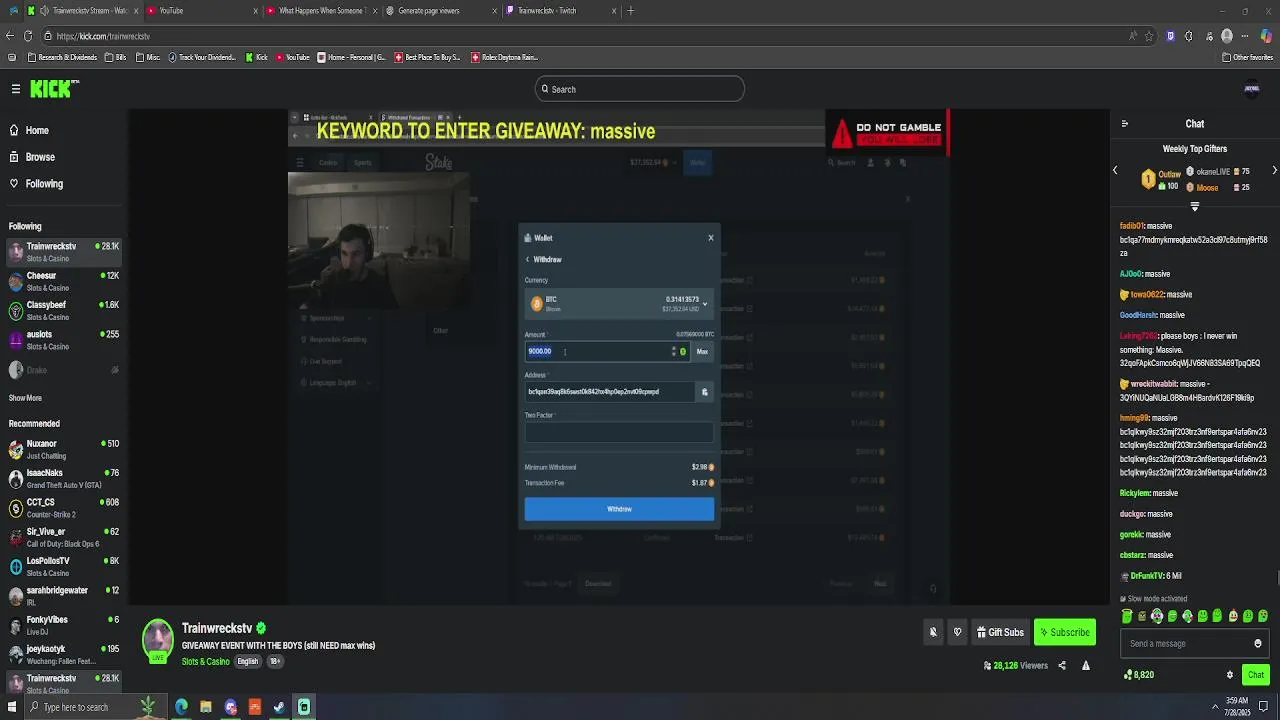This screenshot has width=1280, height=720.
Task: Click the Gift Subs button
Action: click(1000, 632)
